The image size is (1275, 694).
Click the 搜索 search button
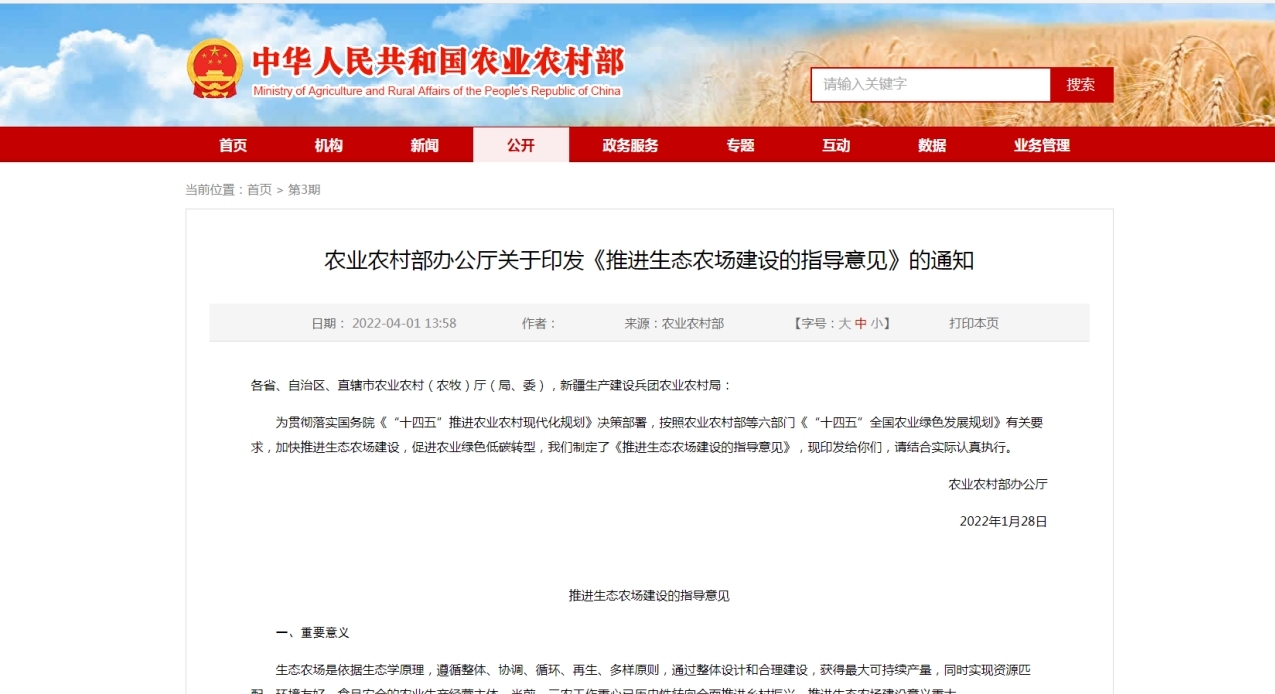(x=1082, y=84)
